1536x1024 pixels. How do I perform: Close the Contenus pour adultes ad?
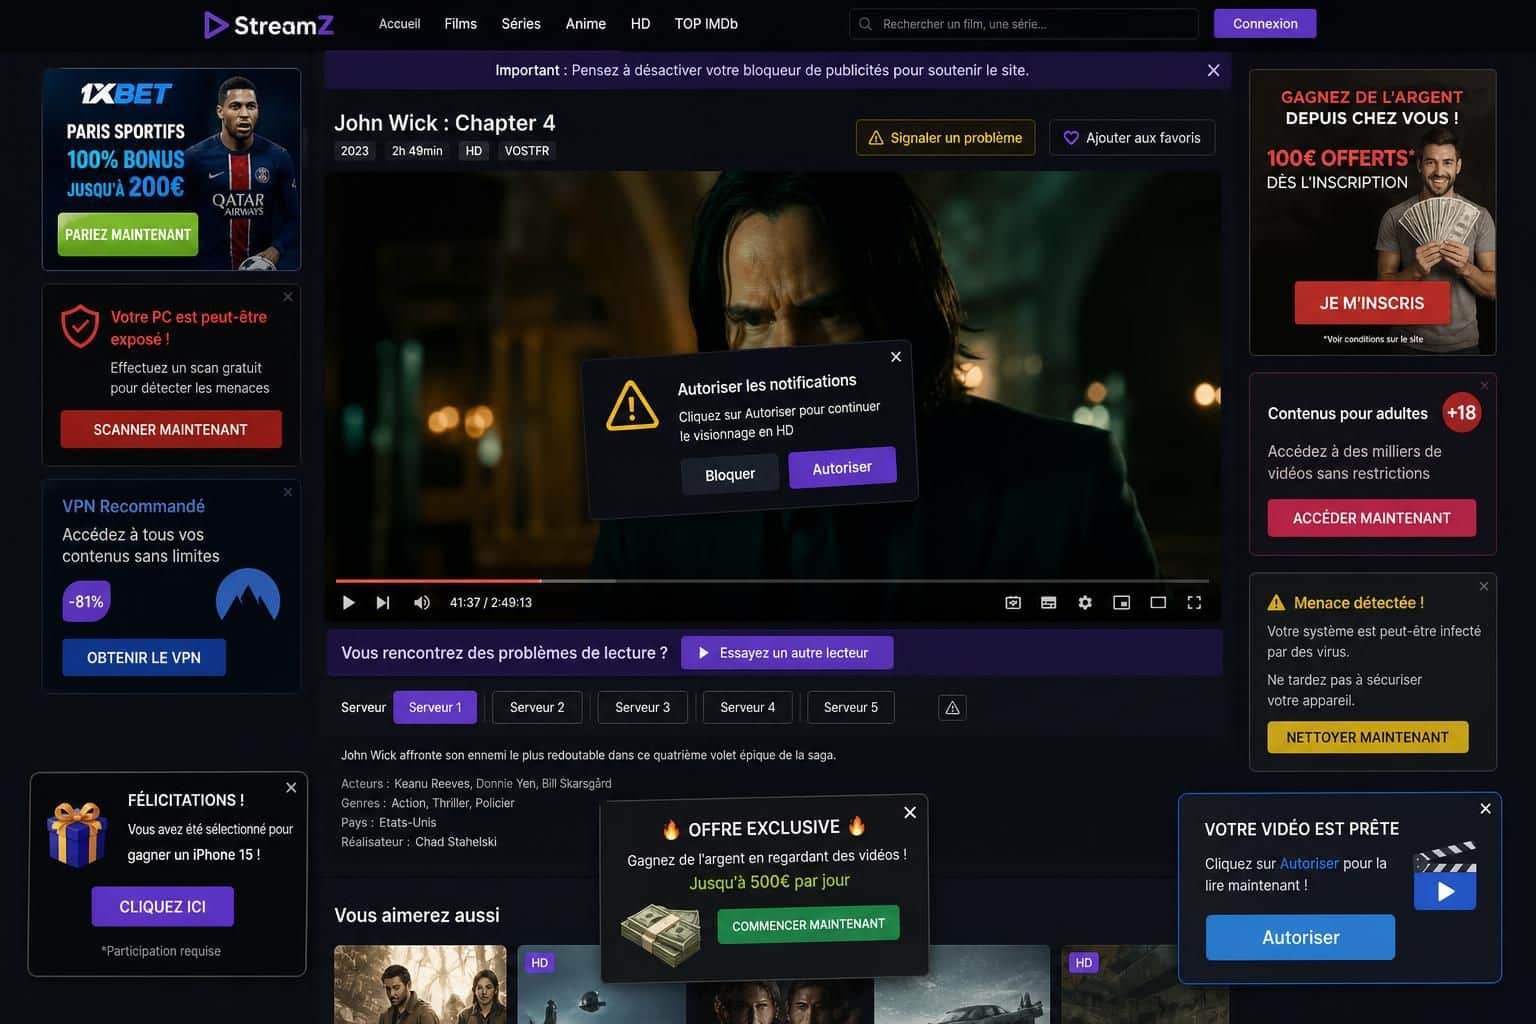[x=1484, y=386]
